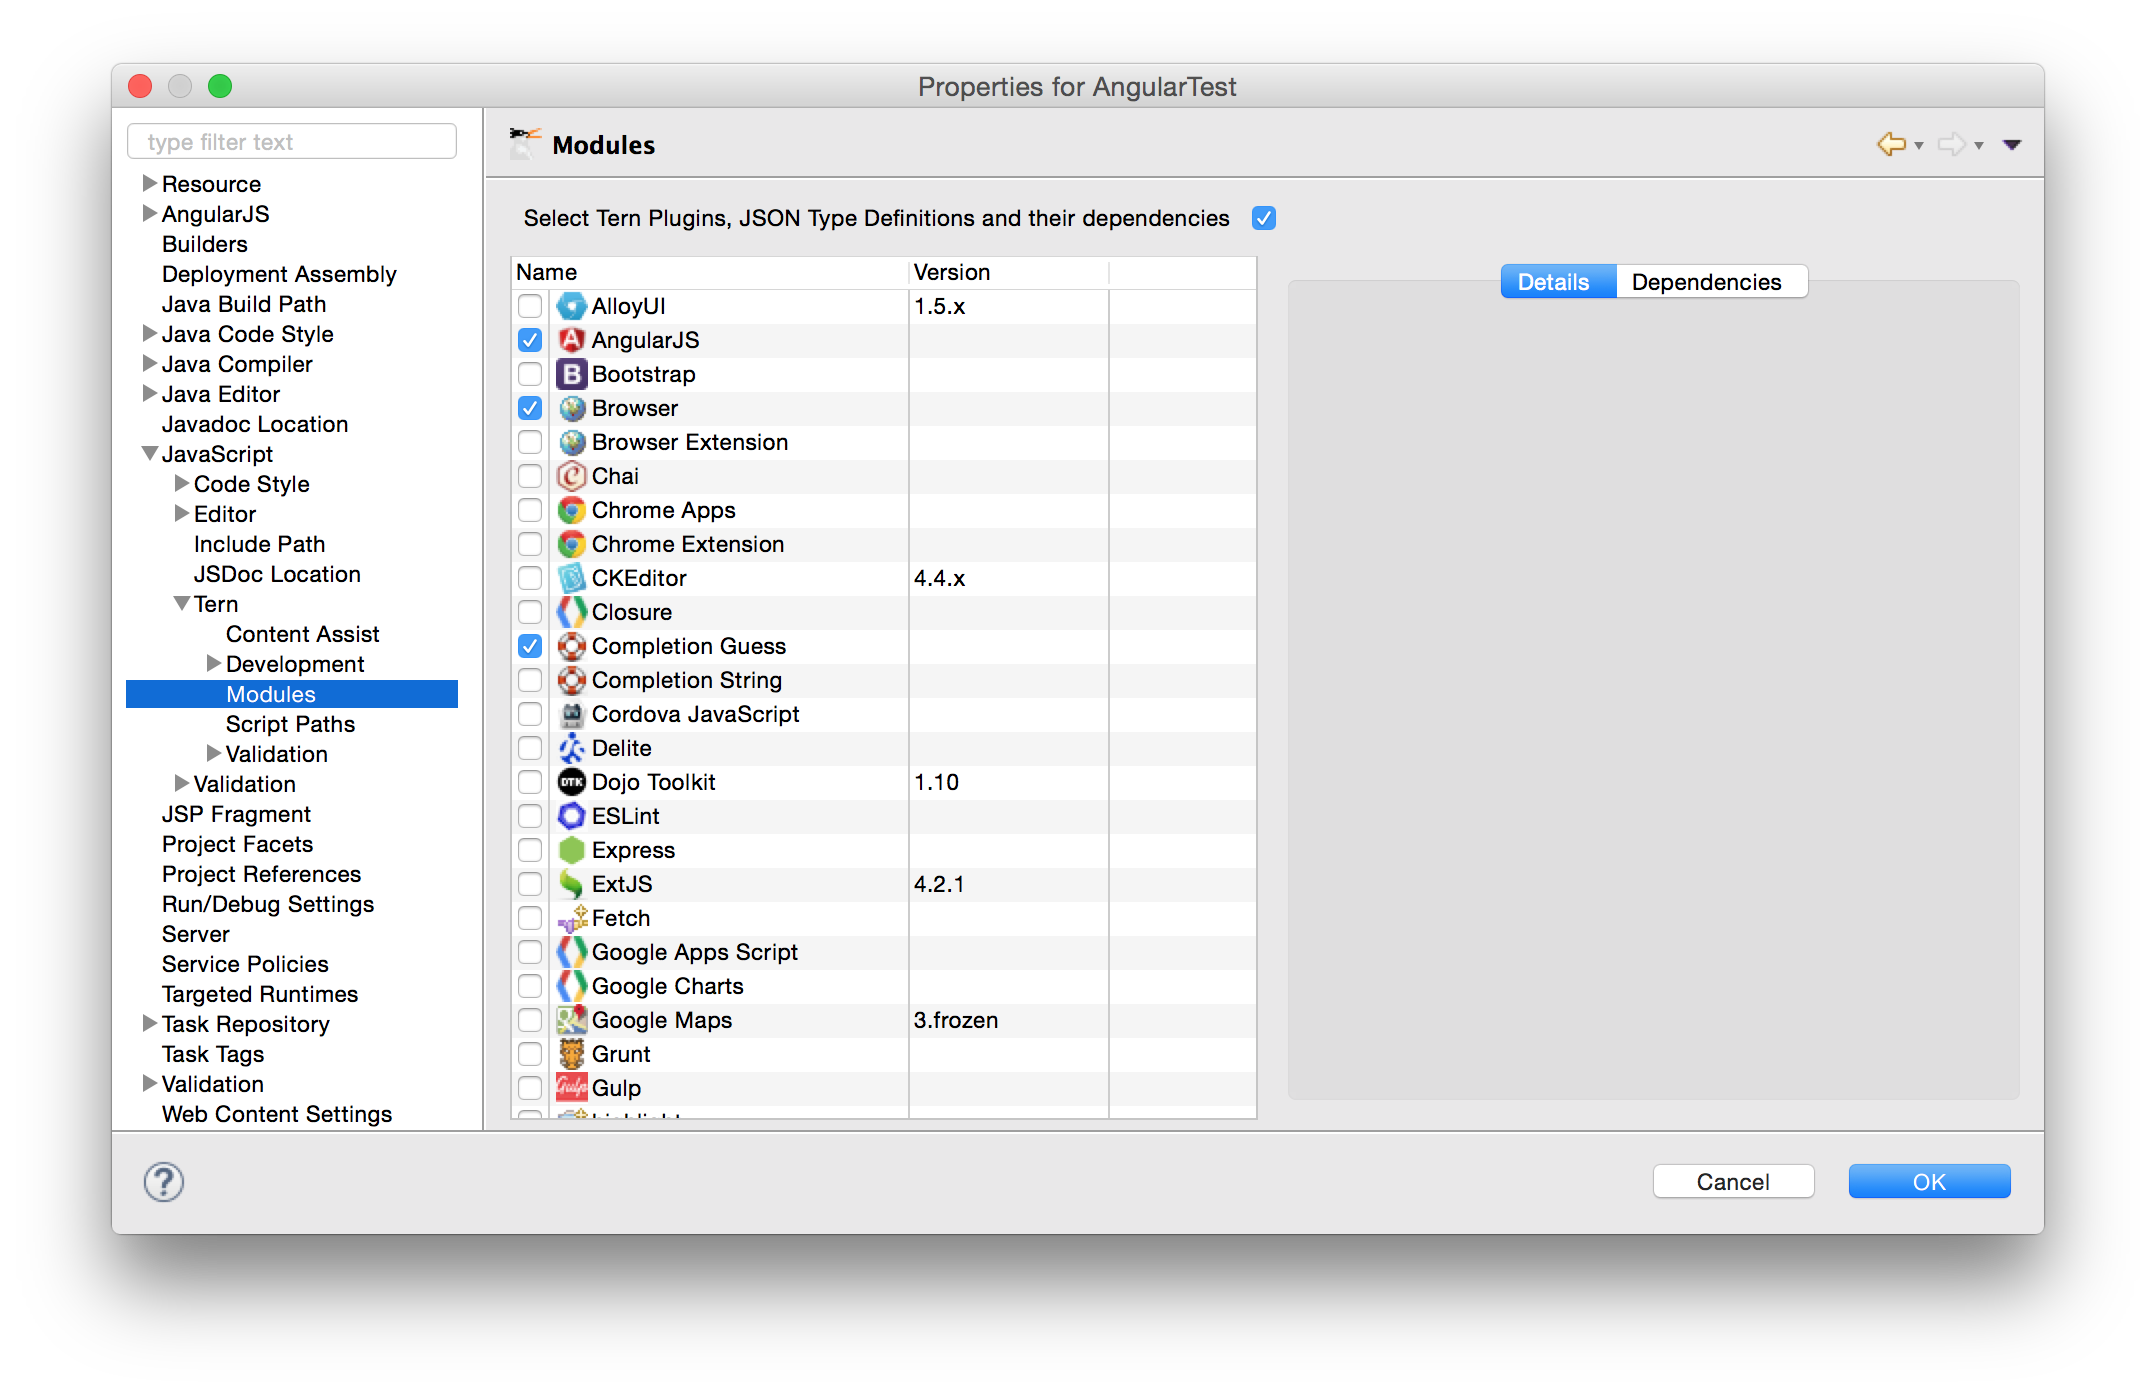
Task: Click the back navigation arrow icon
Action: [x=1891, y=144]
